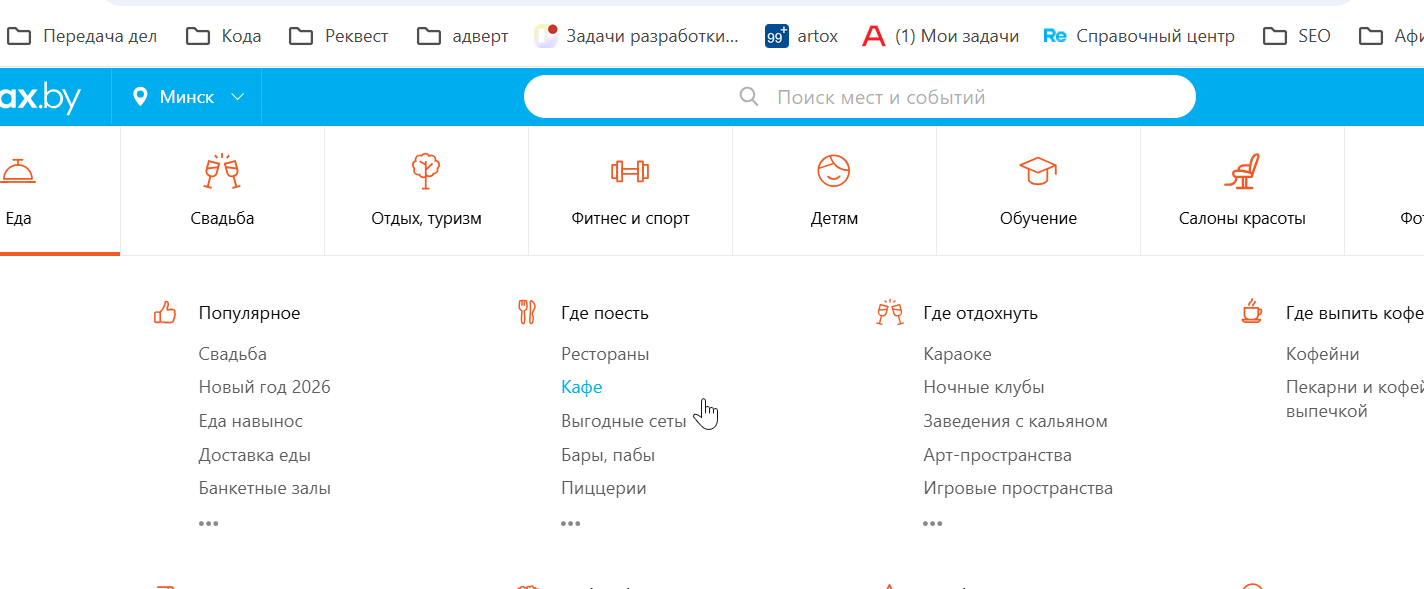Image resolution: width=1424 pixels, height=589 pixels.
Task: Select the Детям category tab
Action: tap(834, 191)
